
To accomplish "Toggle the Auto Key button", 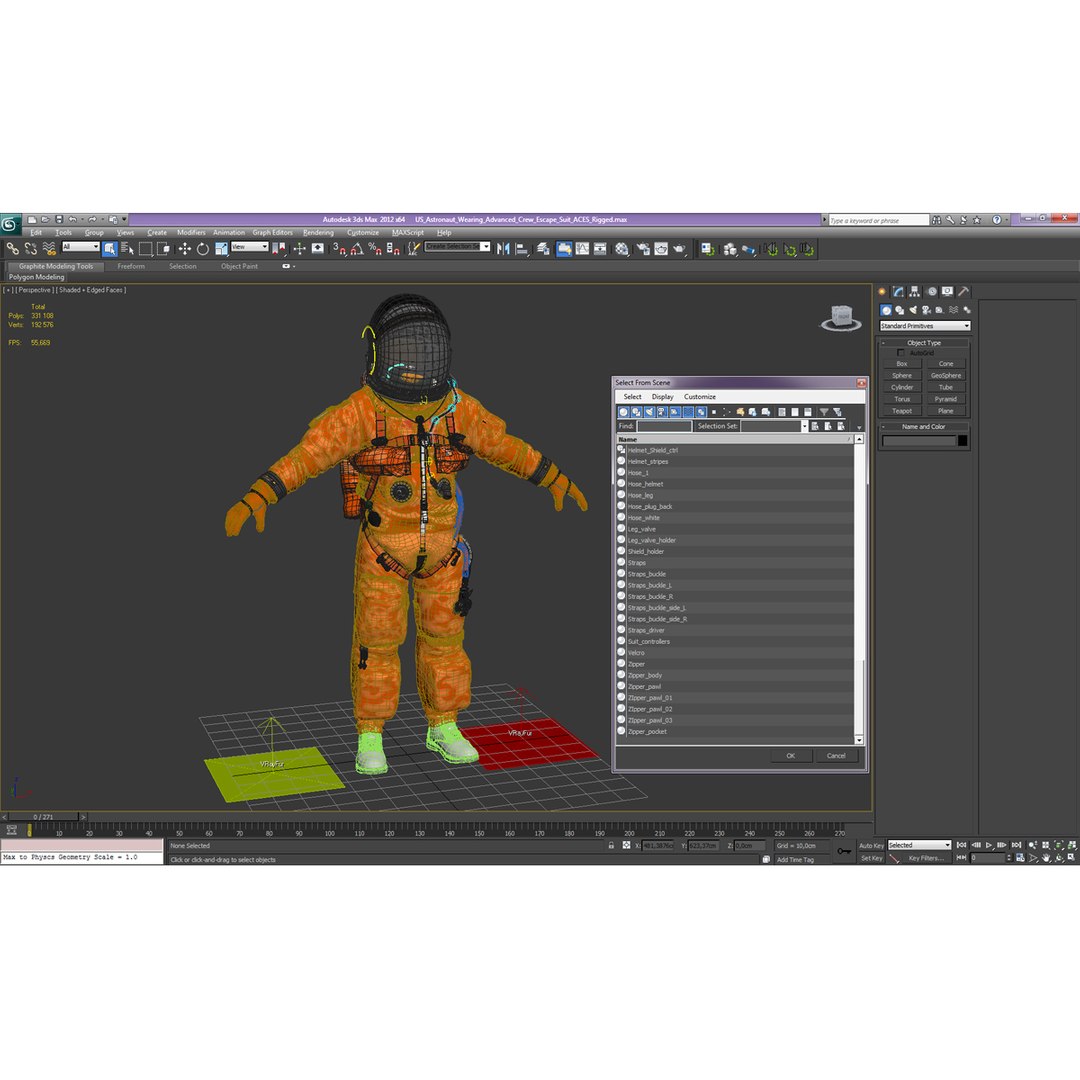I will 871,846.
